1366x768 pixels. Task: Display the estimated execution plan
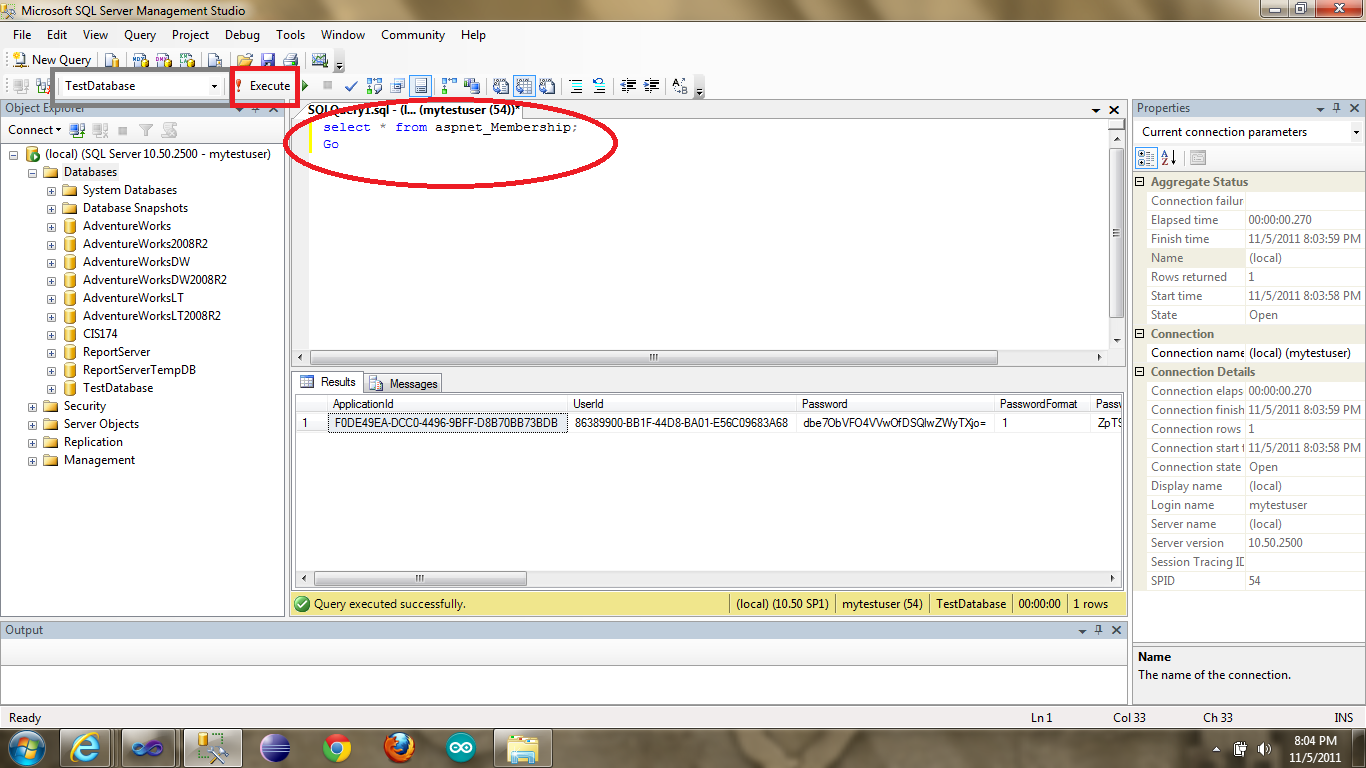pos(374,86)
